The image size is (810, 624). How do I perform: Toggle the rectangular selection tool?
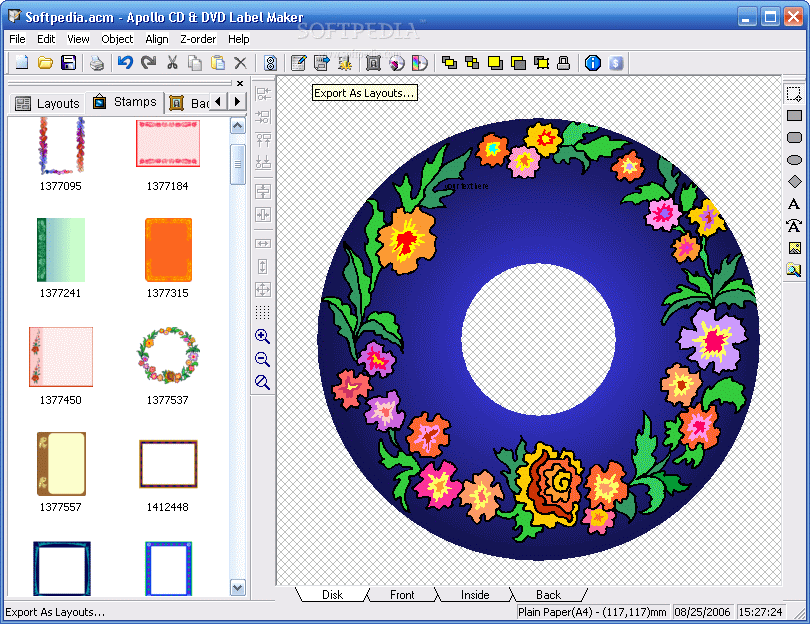pos(795,95)
